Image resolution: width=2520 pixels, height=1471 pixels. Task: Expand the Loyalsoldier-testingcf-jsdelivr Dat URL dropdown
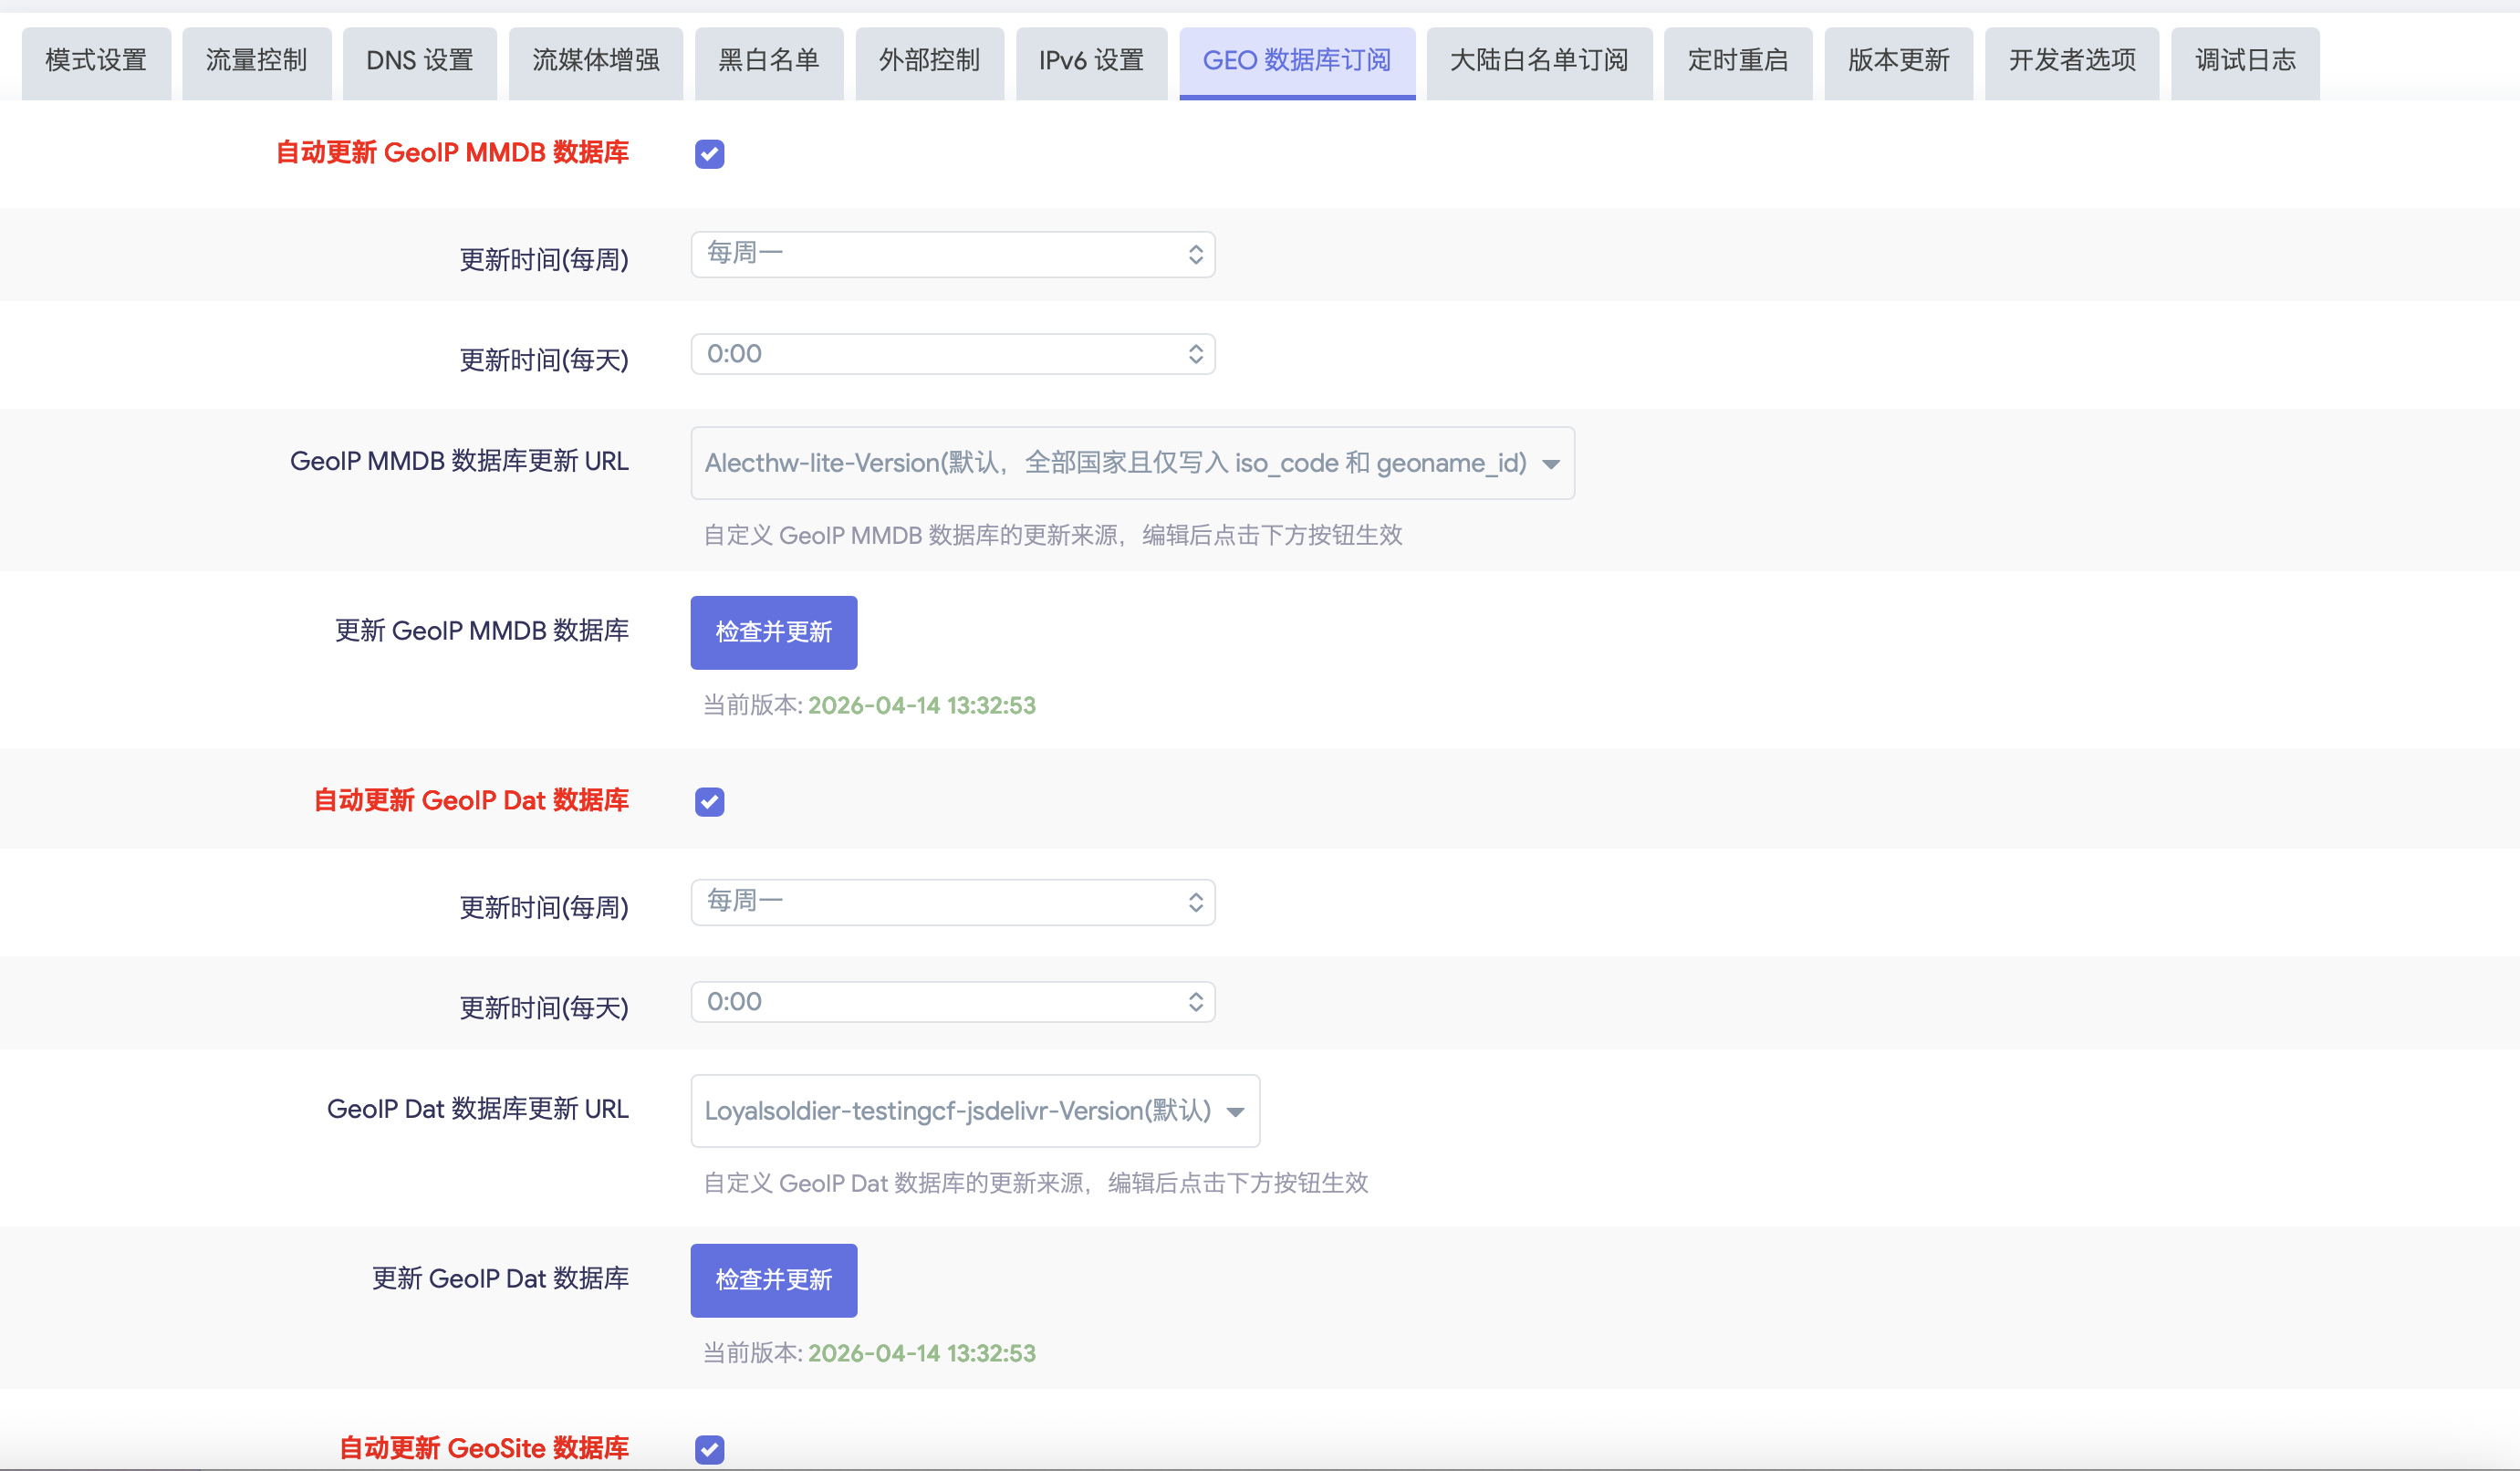(x=974, y=1110)
